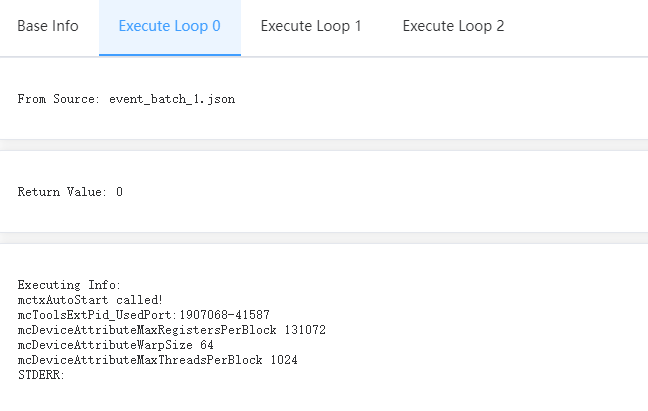Viewport: 648px width, 411px height.
Task: Select the Execute Loop 0 tab
Action: pyautogui.click(x=169, y=27)
